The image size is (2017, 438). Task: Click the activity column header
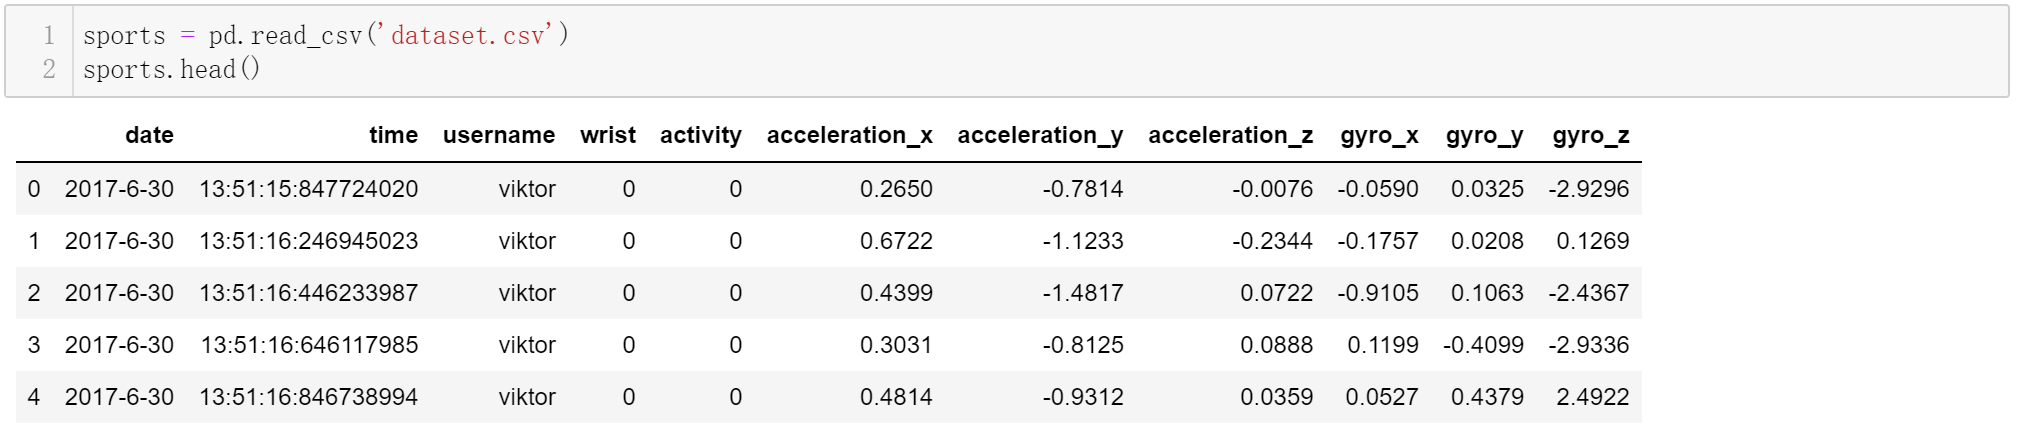701,135
